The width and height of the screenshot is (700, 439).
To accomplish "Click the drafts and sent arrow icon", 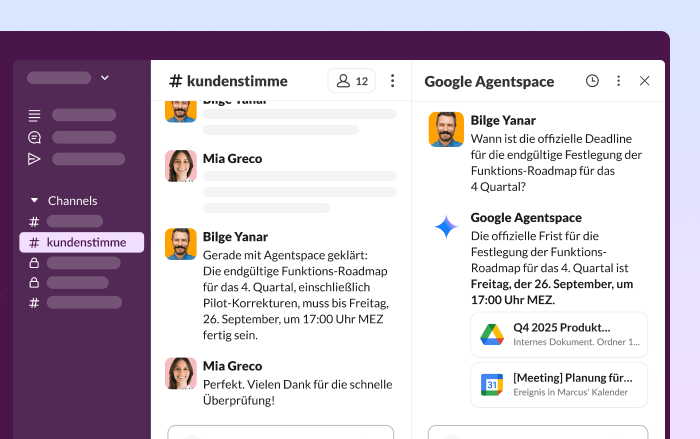I will pos(35,159).
